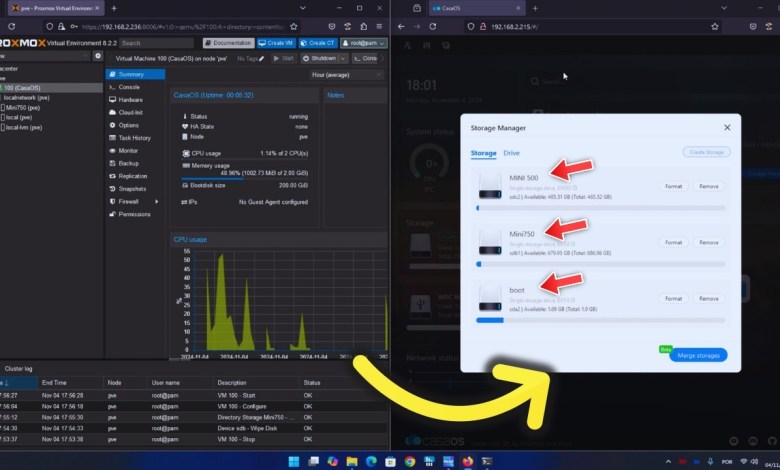Click Format for the boot storage
780x470 pixels.
(674, 299)
